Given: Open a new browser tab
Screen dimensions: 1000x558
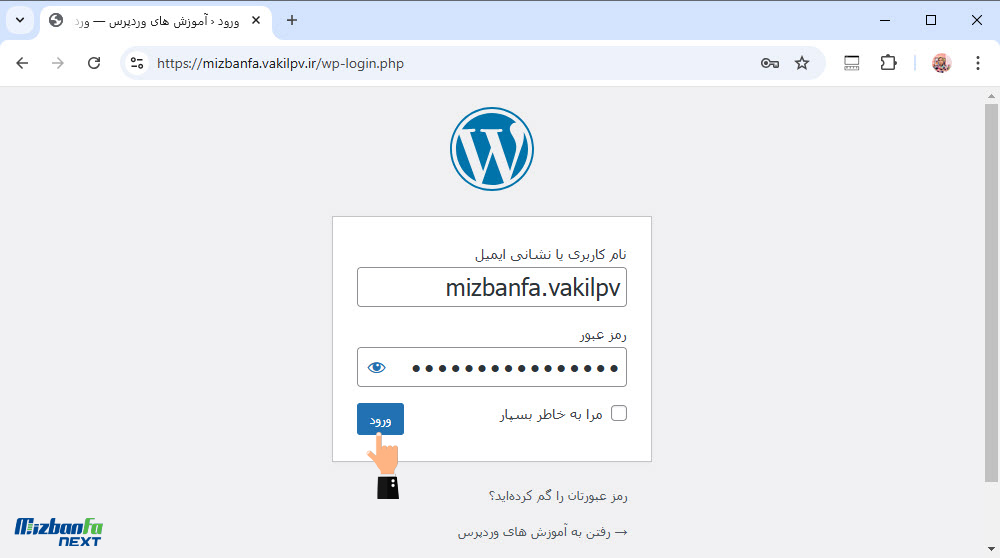Looking at the screenshot, I should coord(292,20).
